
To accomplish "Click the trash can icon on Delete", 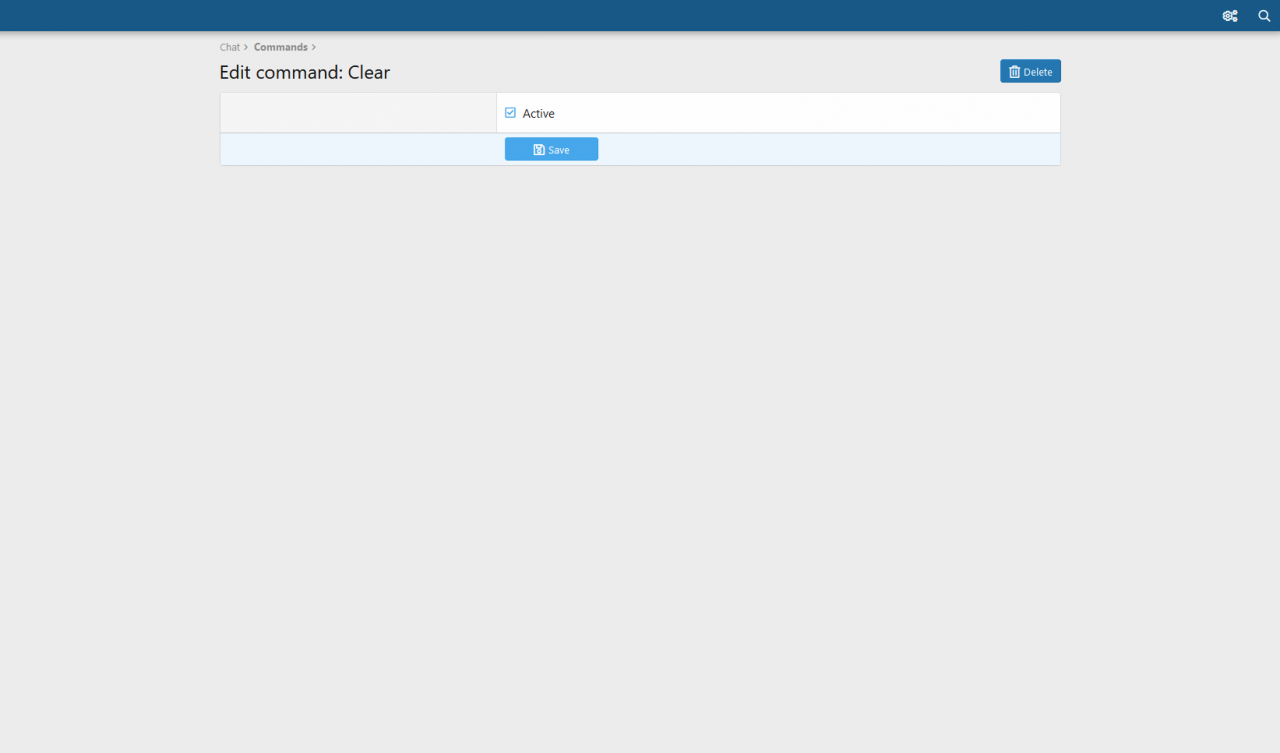I will coord(1014,72).
